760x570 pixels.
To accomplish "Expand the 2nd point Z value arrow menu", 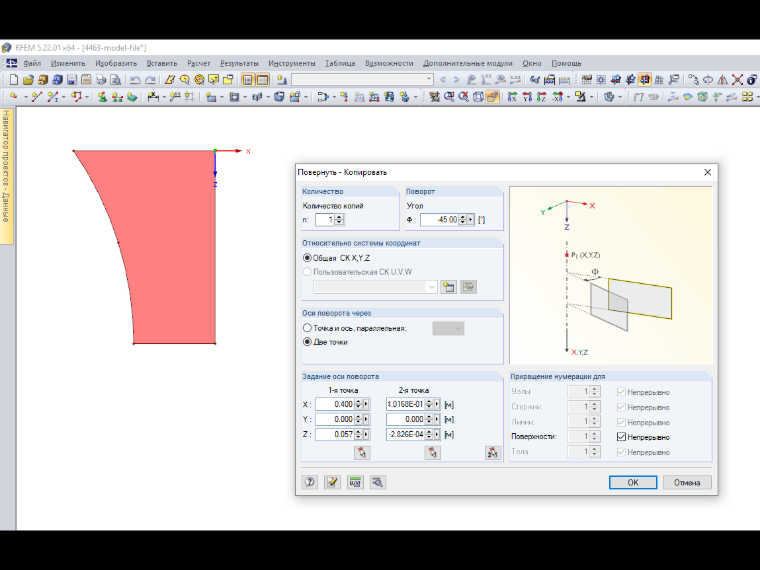I will (437, 434).
